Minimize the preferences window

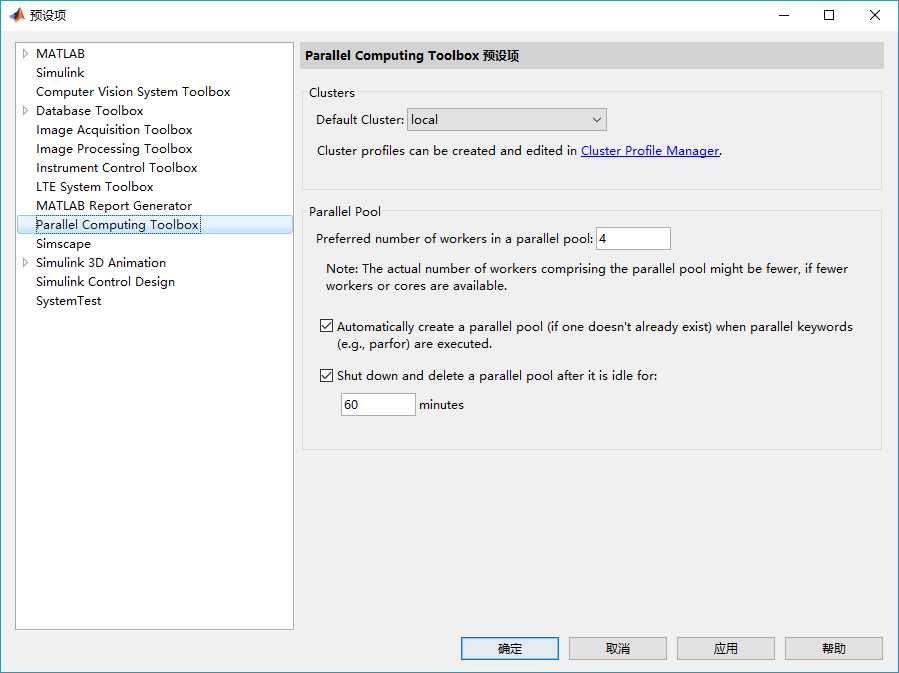pyautogui.click(x=784, y=15)
